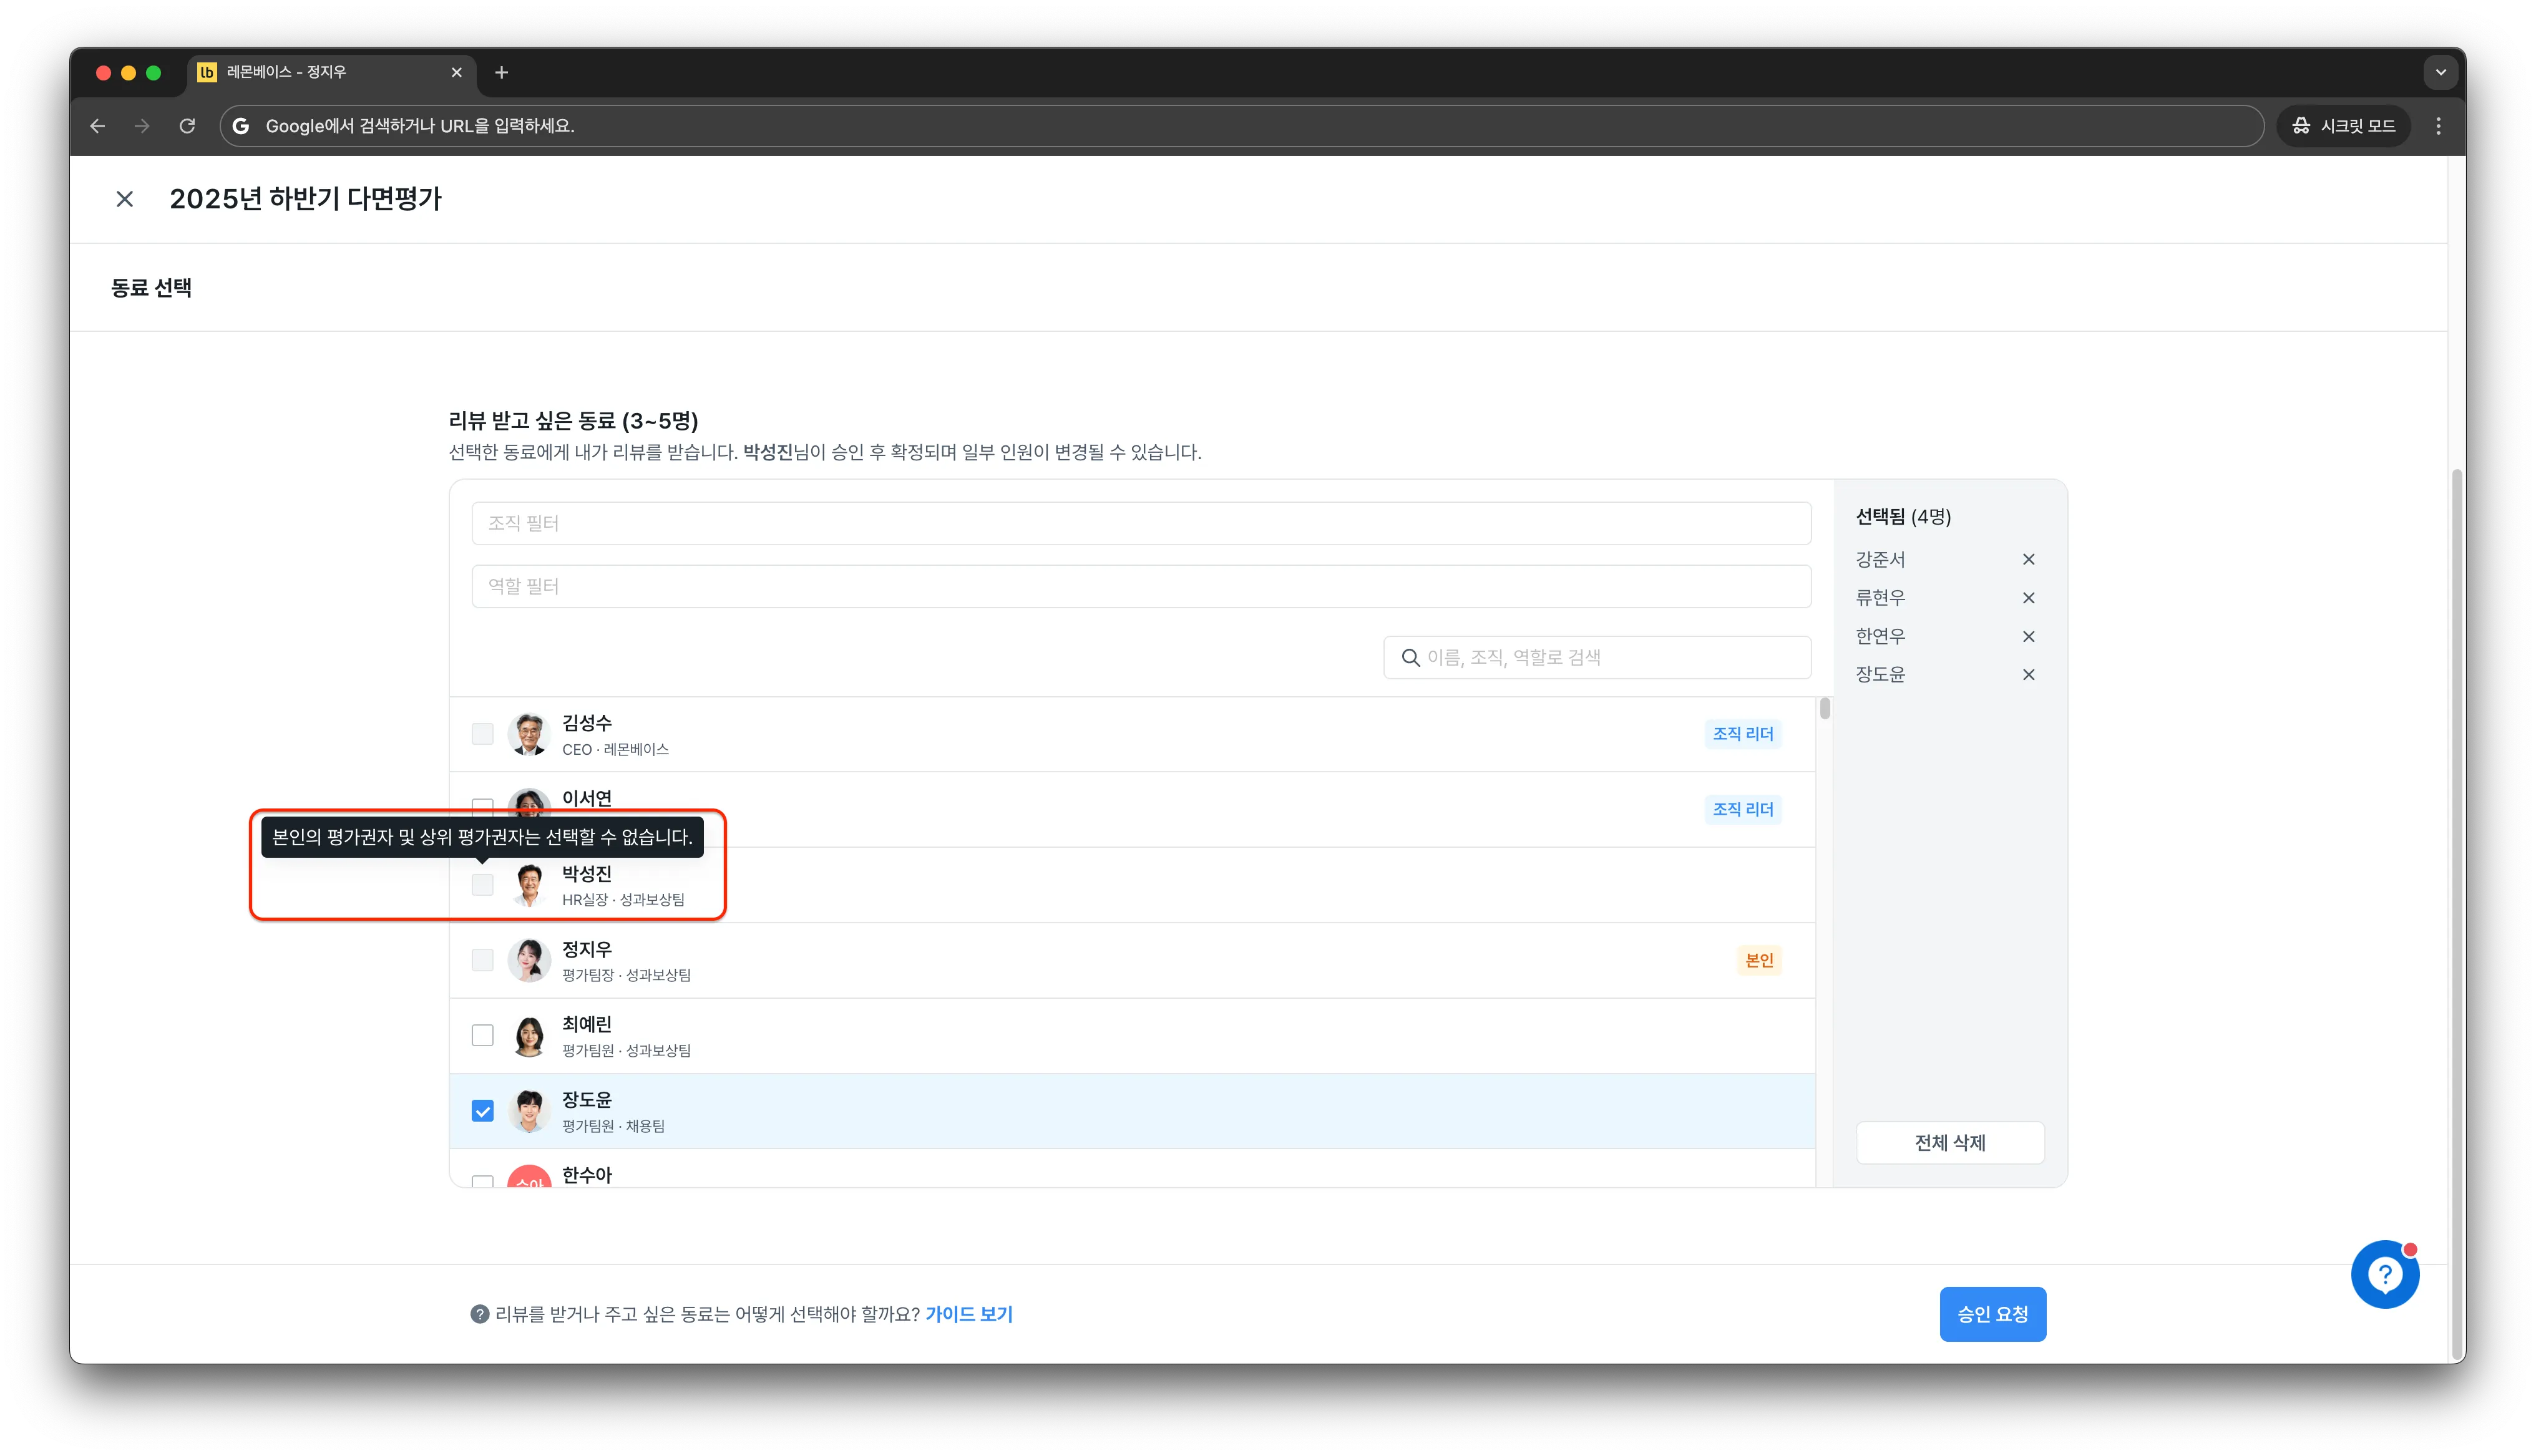The height and width of the screenshot is (1456, 2536).
Task: Click the 승인 요청 button
Action: click(1992, 1314)
